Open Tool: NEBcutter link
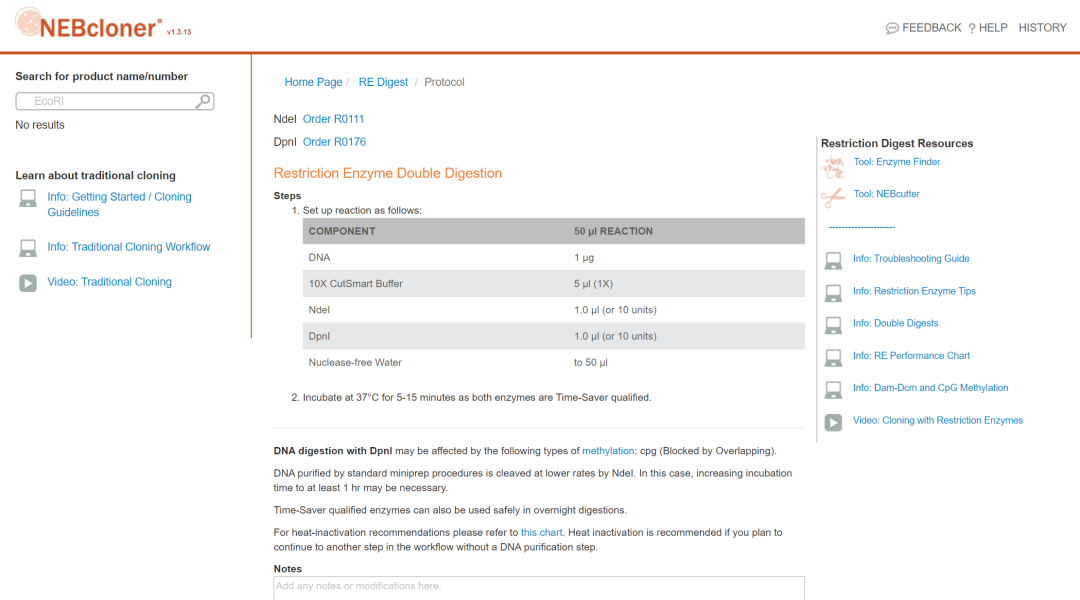 point(886,194)
